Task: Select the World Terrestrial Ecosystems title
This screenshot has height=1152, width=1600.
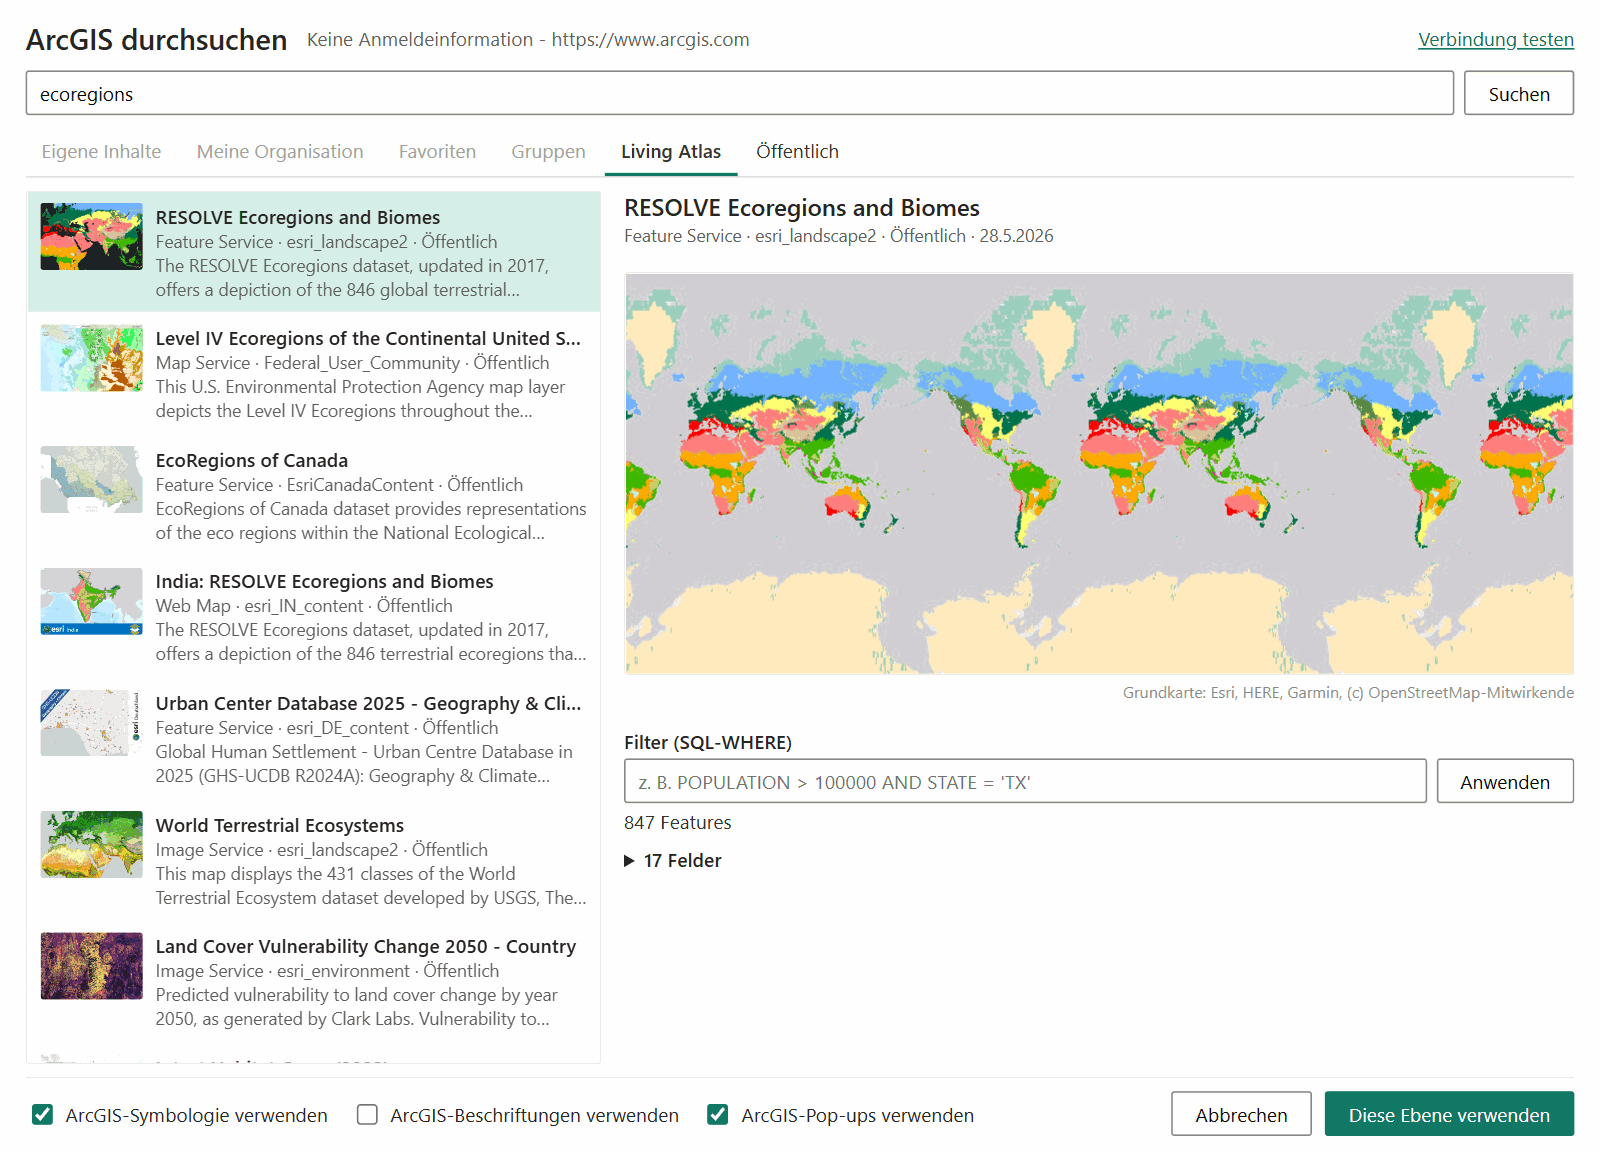Action: 280,825
